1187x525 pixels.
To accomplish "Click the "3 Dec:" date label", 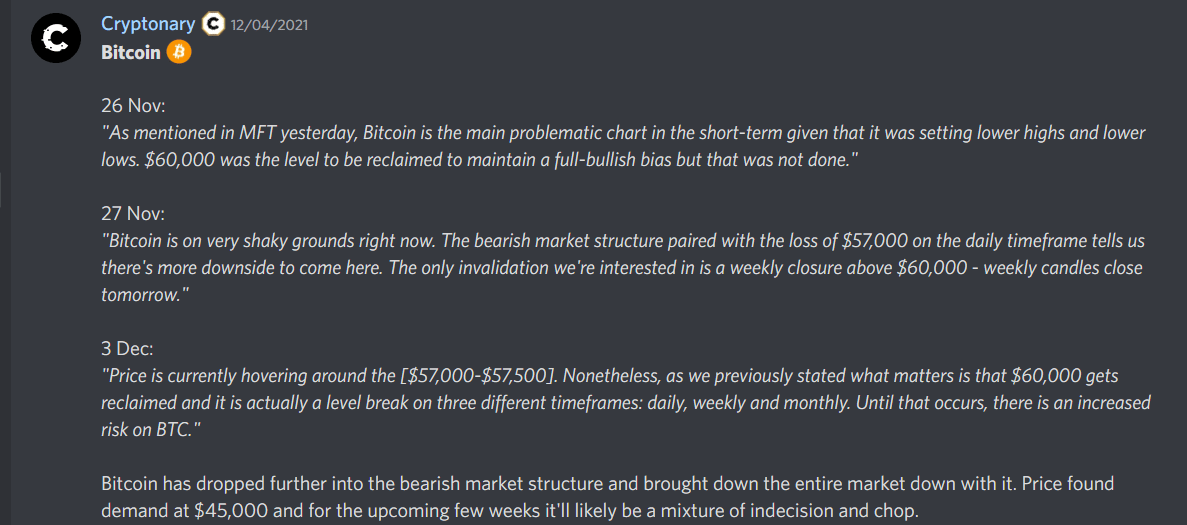I will pos(127,349).
